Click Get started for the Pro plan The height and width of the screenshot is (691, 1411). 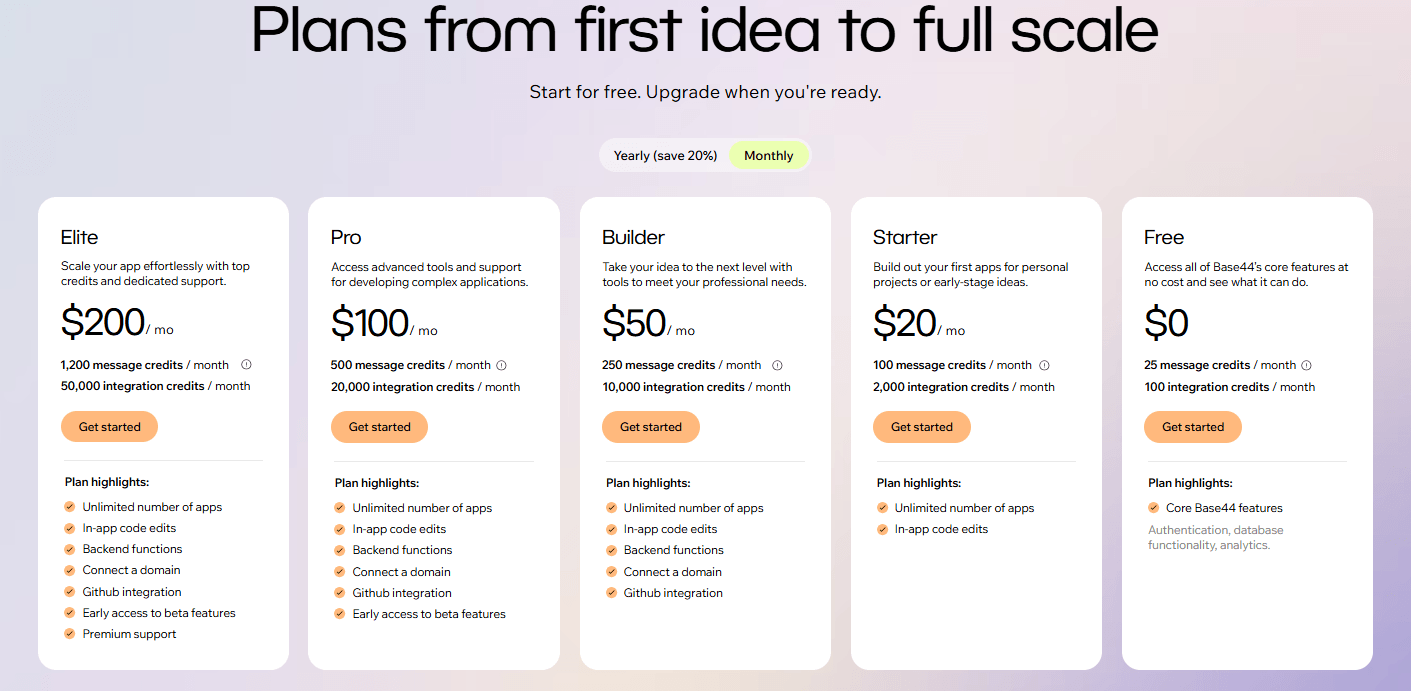click(379, 426)
